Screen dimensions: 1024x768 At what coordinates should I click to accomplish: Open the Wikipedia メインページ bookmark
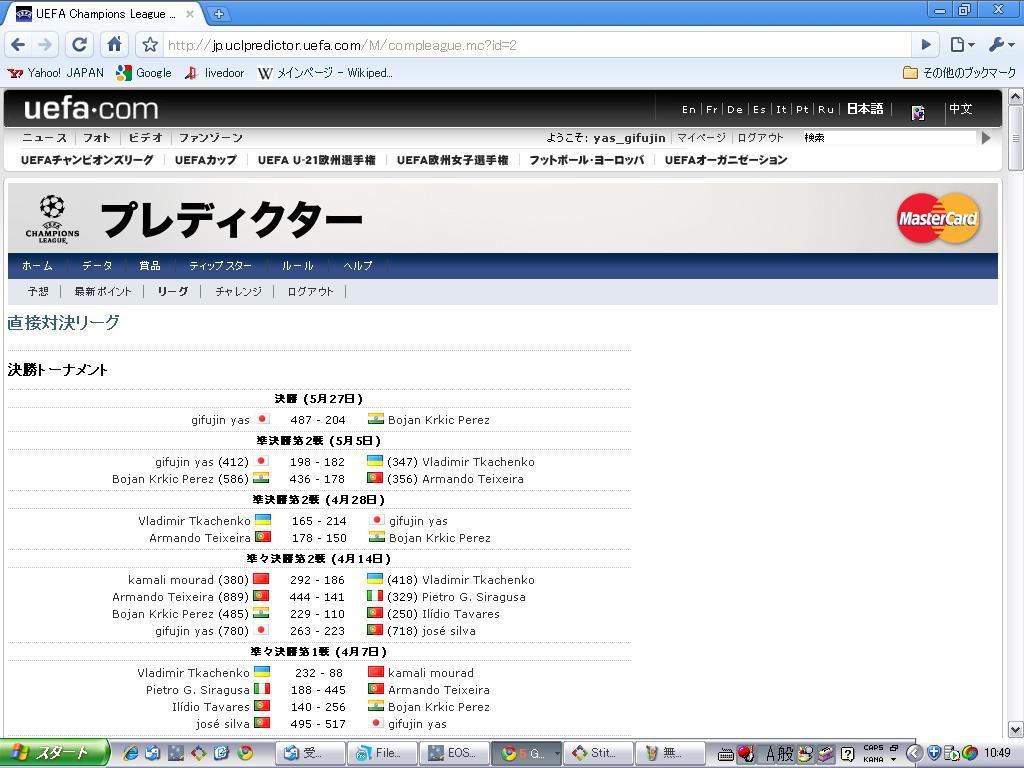click(x=325, y=73)
